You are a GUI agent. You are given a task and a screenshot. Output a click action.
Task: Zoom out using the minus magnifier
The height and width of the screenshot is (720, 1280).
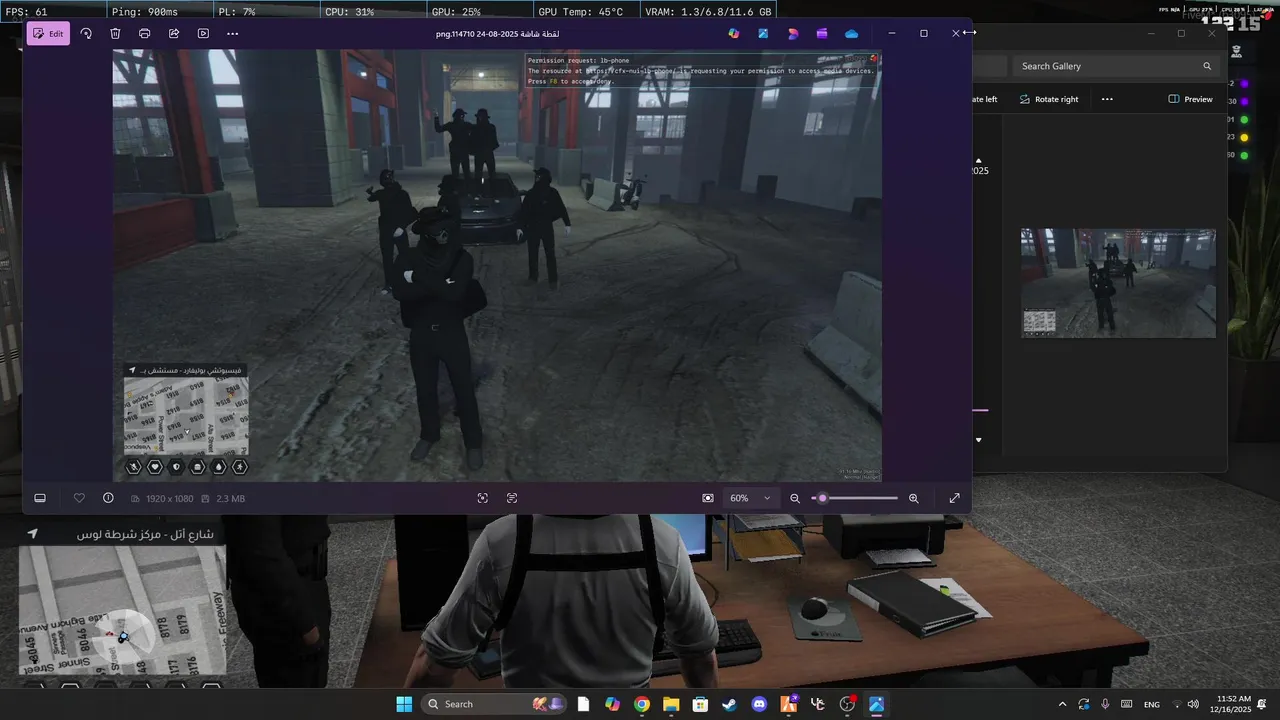[795, 498]
